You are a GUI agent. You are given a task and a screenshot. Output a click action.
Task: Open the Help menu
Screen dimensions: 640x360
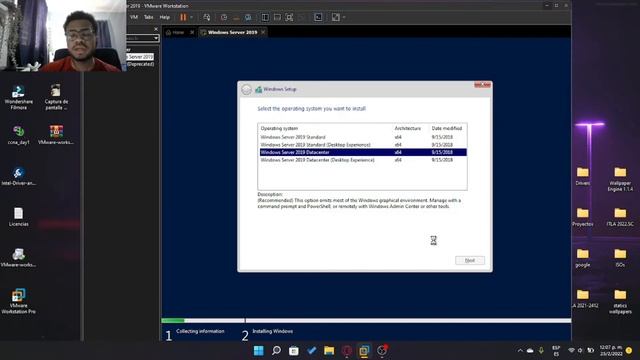point(164,17)
